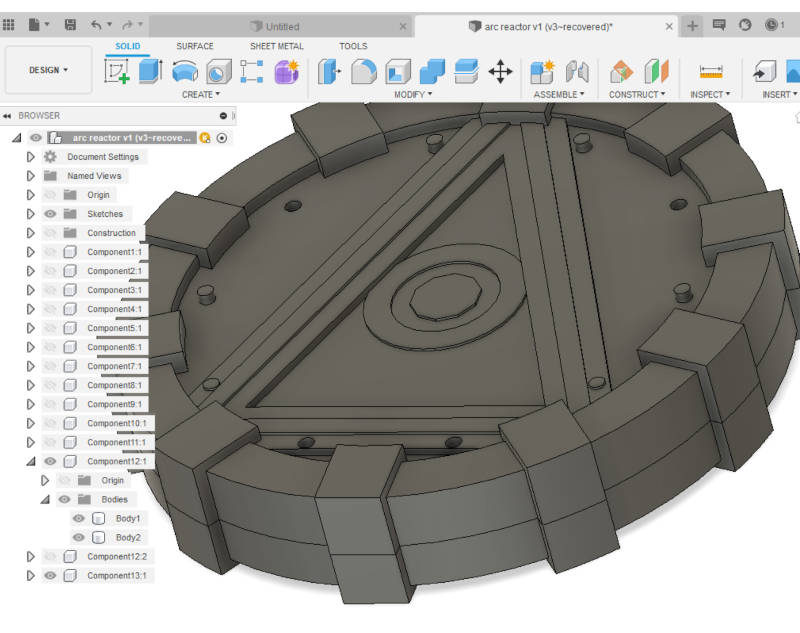Select the Offset Plane tool
The height and width of the screenshot is (633, 800).
point(621,71)
